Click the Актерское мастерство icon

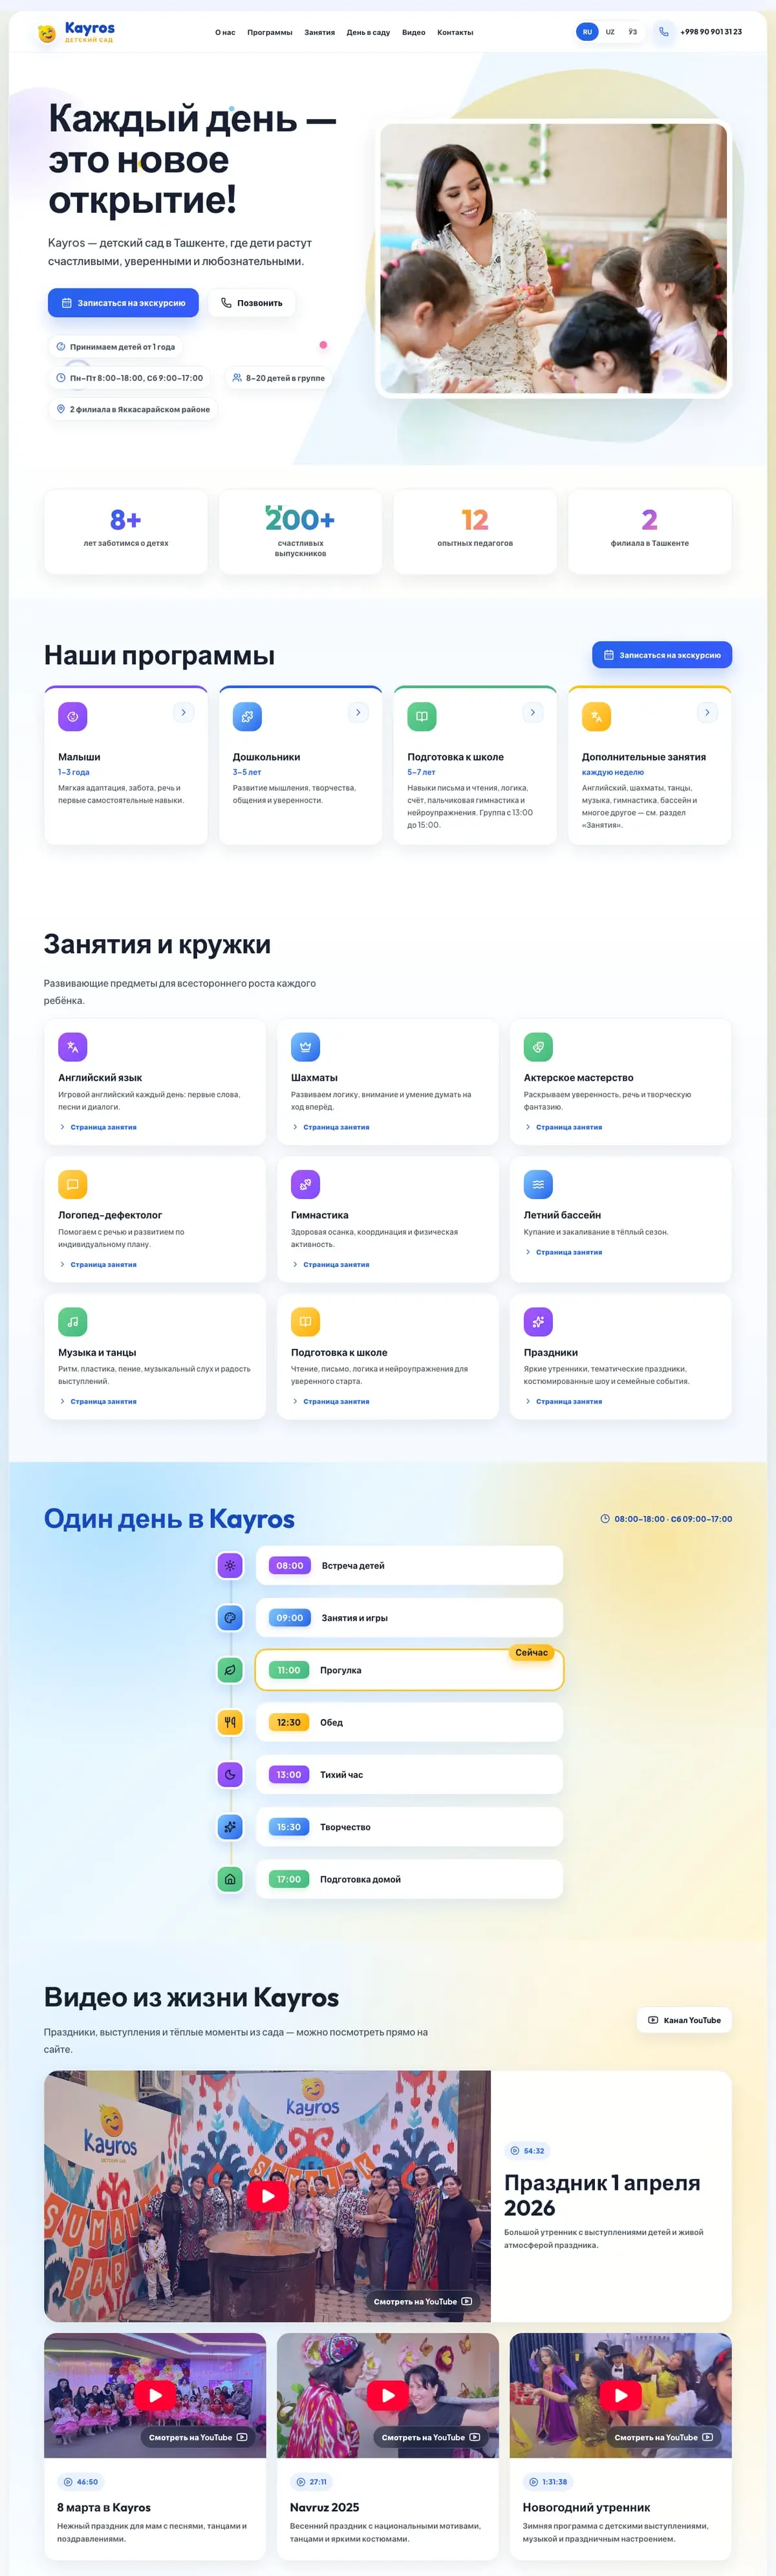pos(538,1047)
